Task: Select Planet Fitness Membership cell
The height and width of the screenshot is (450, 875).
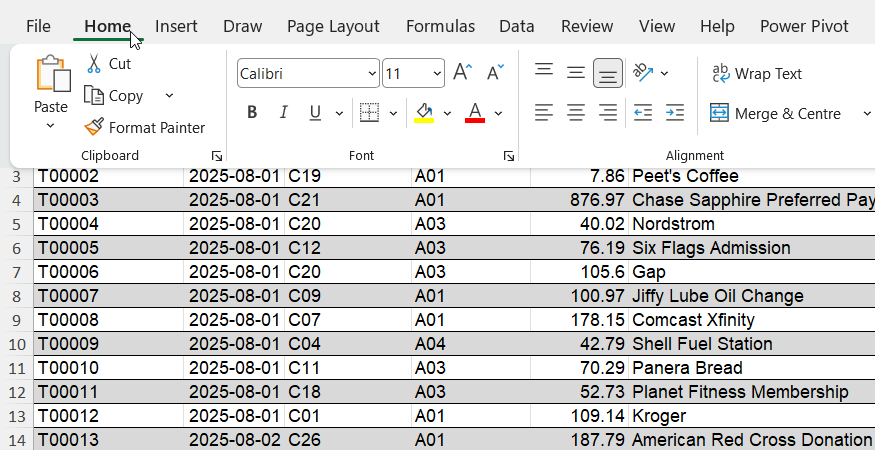Action: tap(752, 391)
